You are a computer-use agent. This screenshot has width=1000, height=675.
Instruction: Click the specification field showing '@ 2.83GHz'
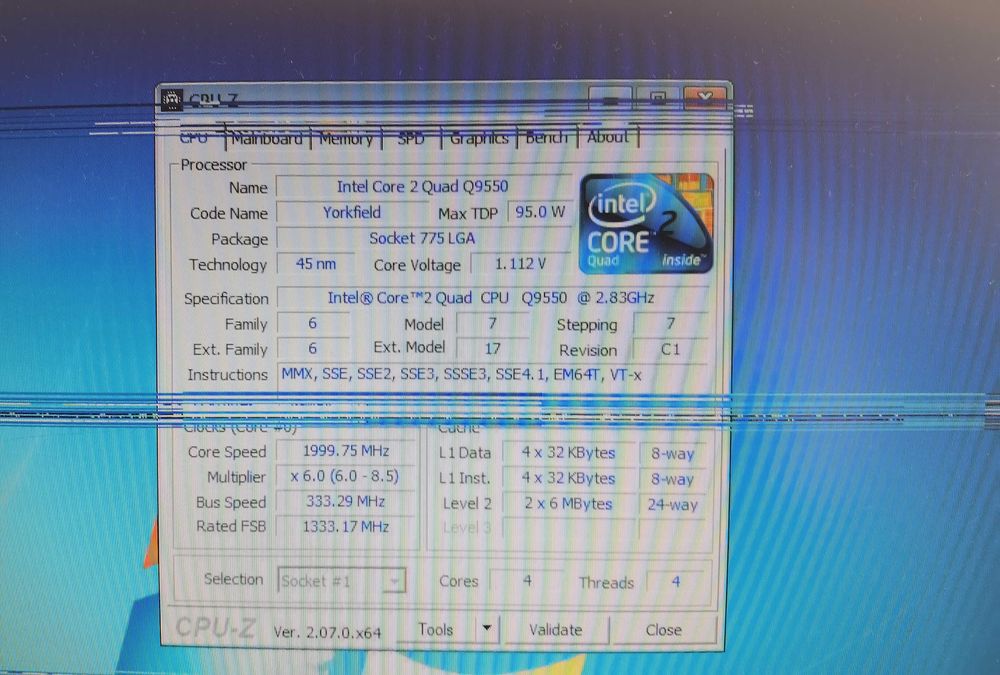pos(492,298)
